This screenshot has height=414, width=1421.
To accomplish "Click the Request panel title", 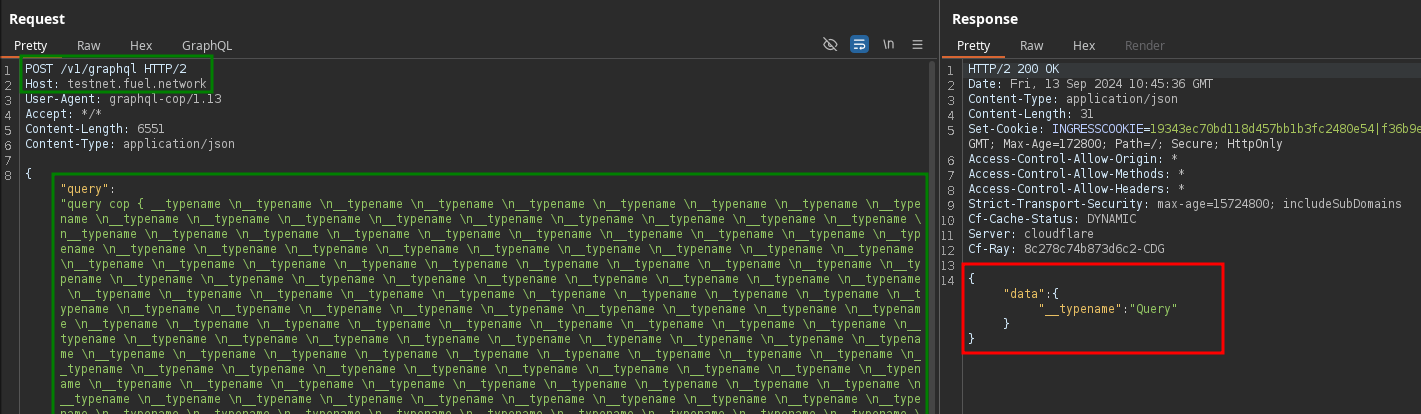I will click(x=37, y=19).
